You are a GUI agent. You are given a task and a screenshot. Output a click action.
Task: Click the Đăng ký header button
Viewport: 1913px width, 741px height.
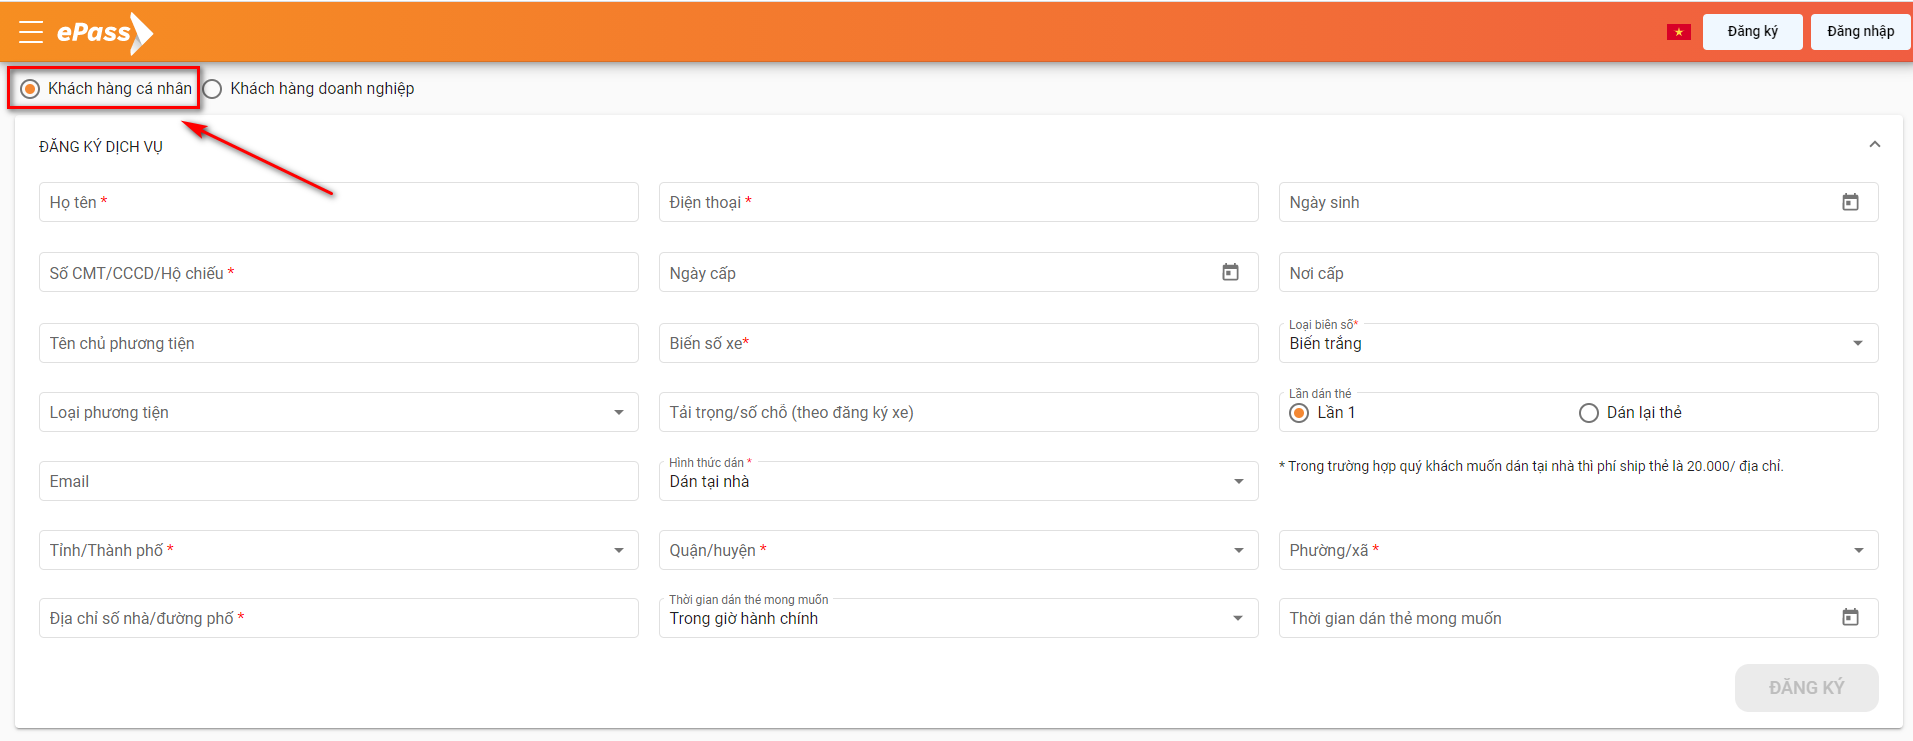click(1752, 32)
